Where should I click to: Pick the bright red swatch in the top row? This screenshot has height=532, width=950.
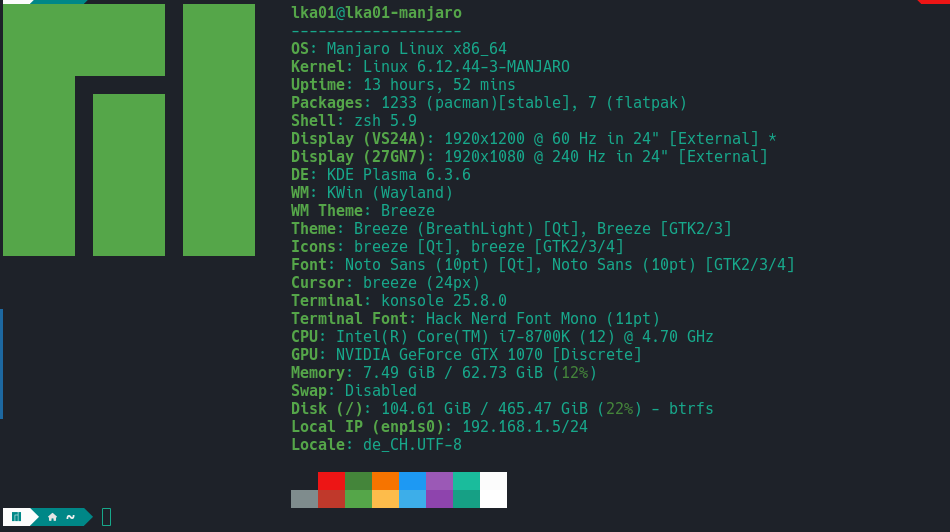click(331, 481)
